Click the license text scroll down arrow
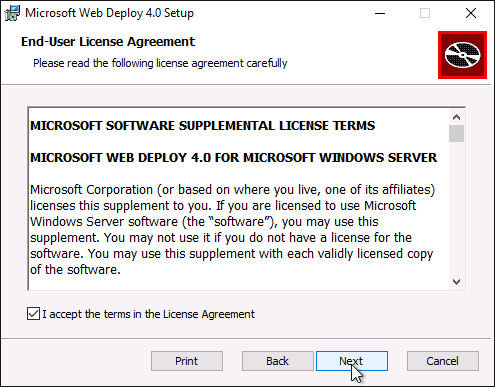This screenshot has height=387, width=495. coord(456,282)
